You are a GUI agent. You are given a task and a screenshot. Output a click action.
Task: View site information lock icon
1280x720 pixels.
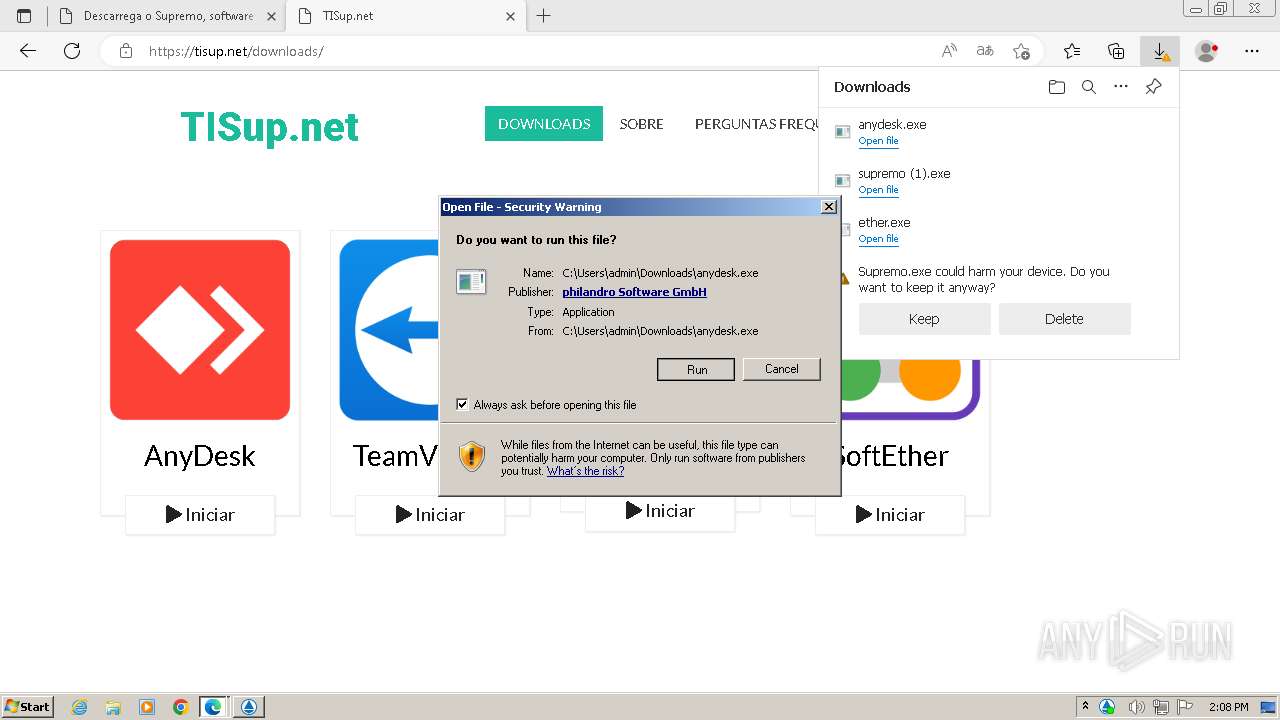(126, 51)
